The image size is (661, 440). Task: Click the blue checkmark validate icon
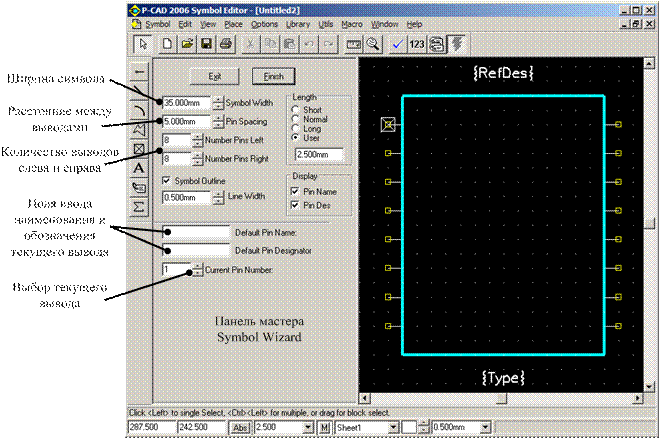tap(397, 44)
